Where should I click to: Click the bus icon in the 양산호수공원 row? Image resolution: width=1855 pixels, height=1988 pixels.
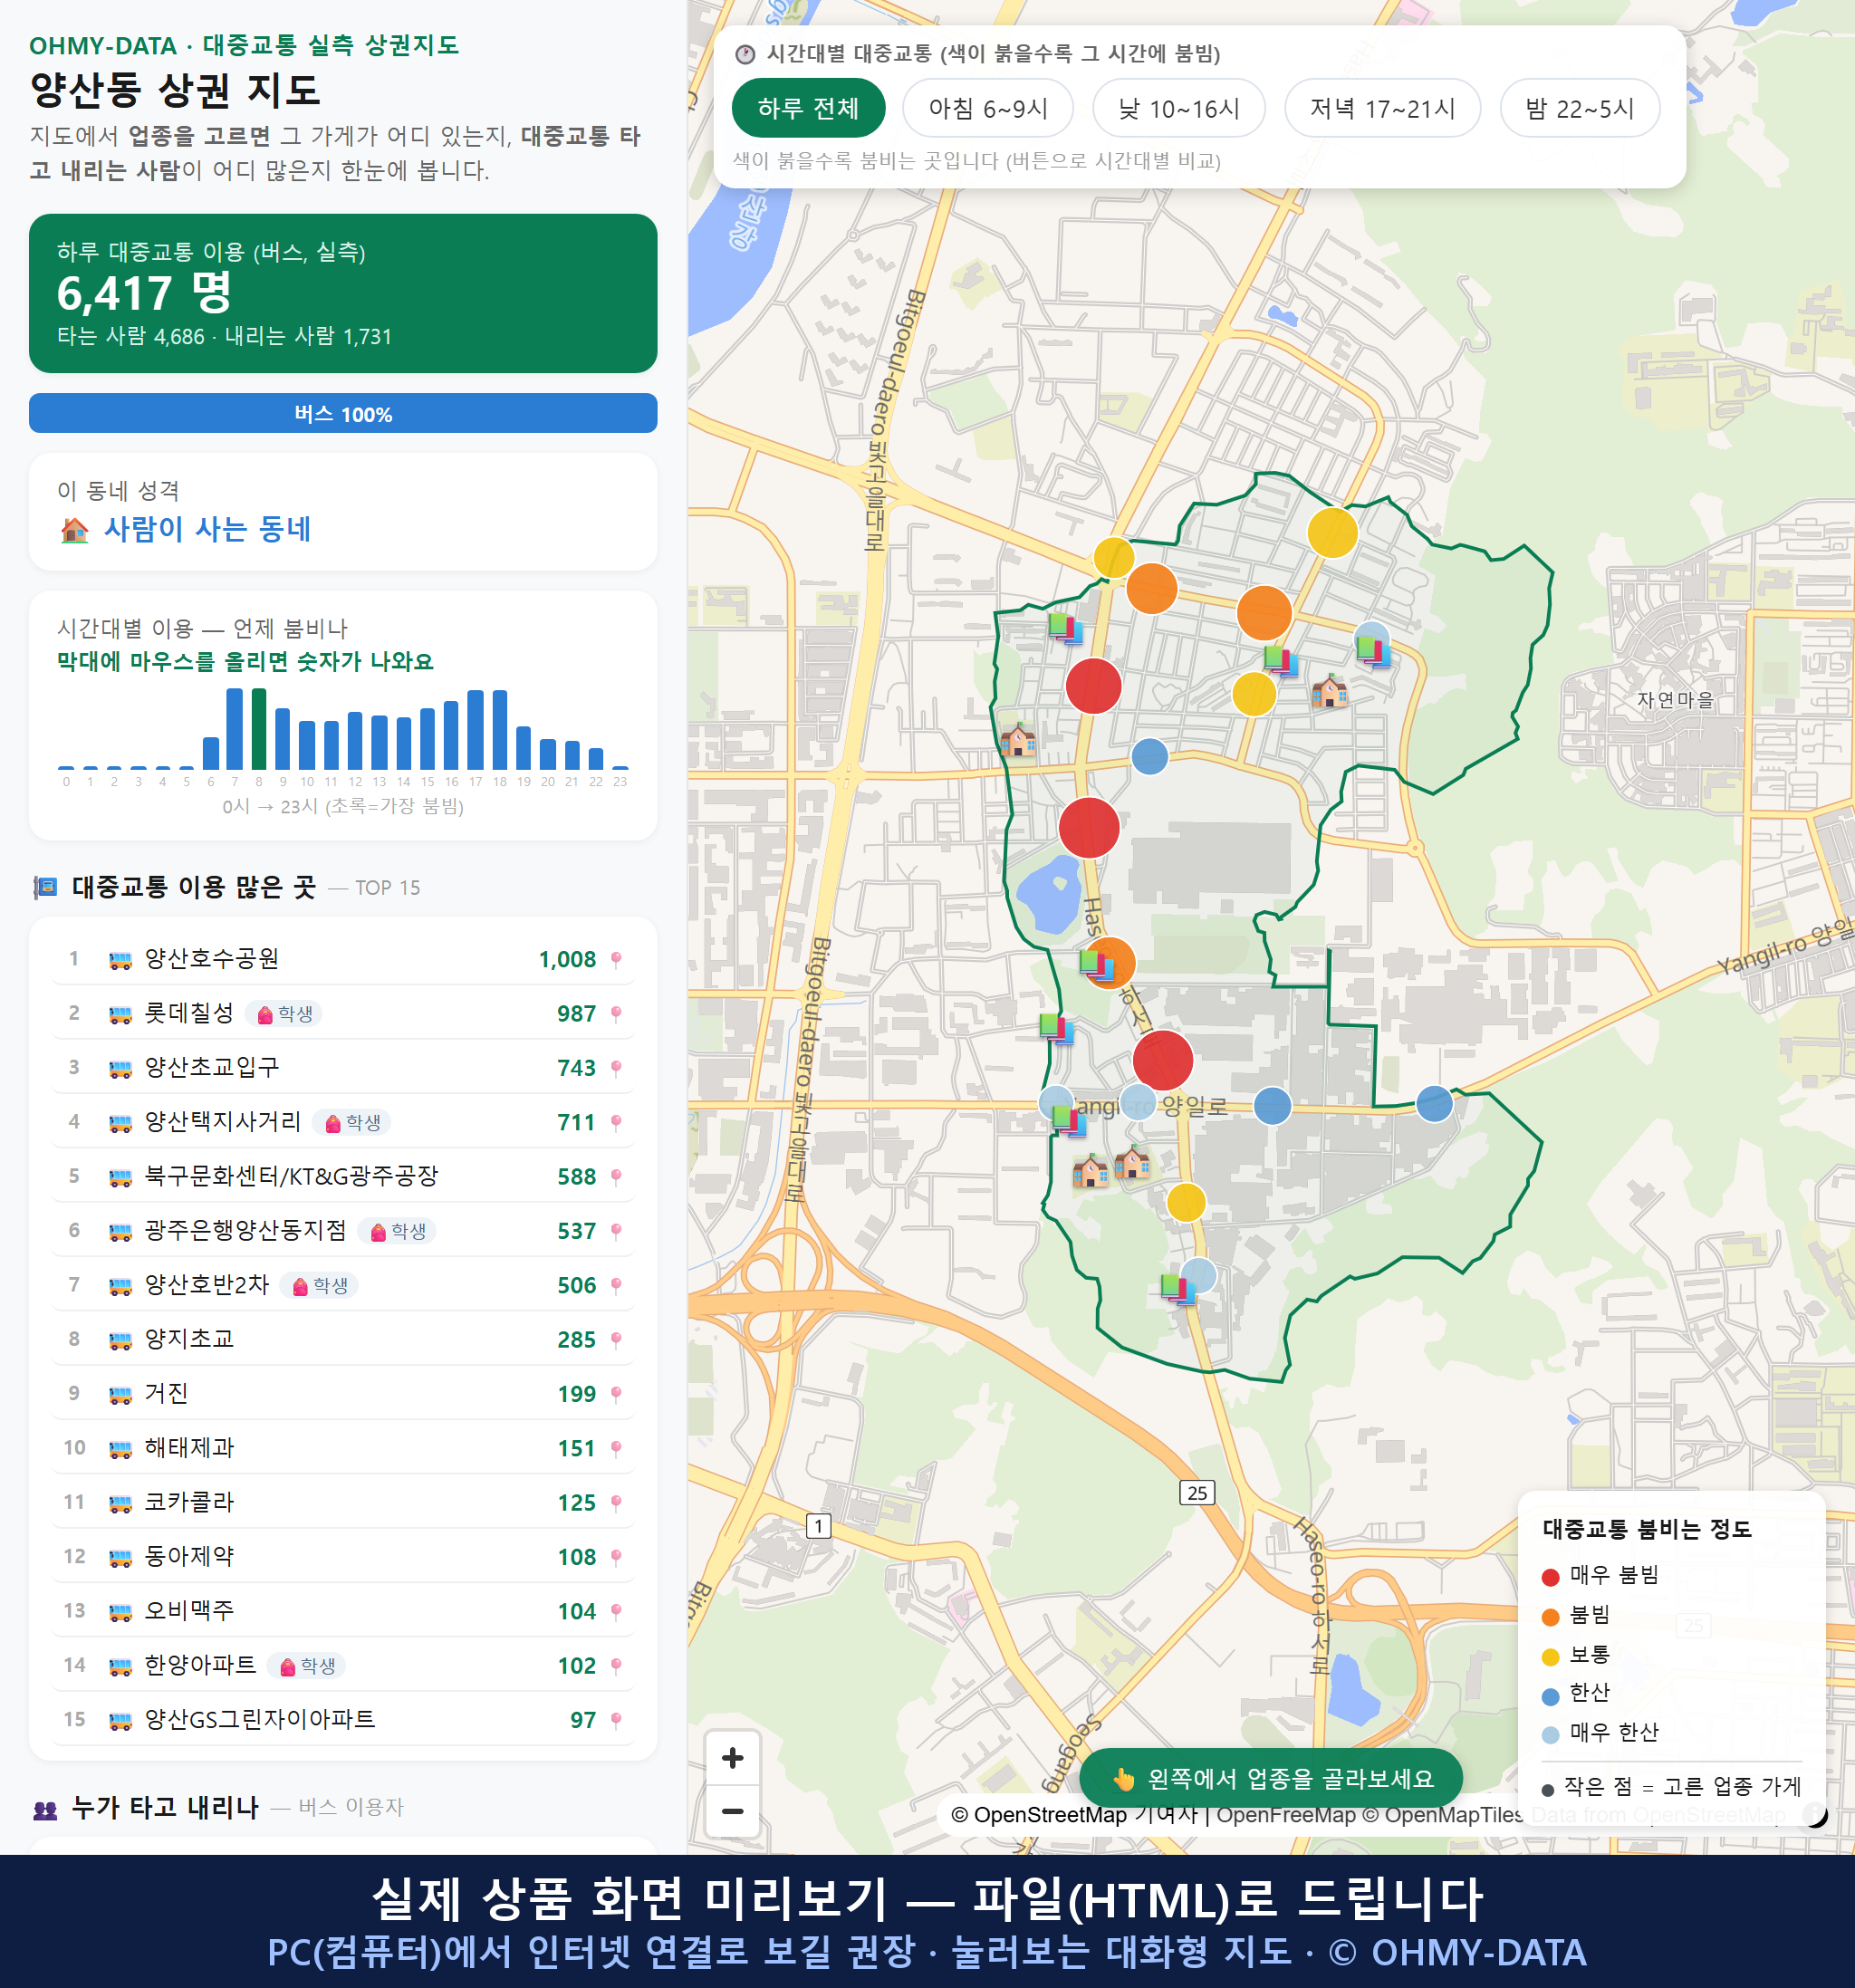(120, 960)
